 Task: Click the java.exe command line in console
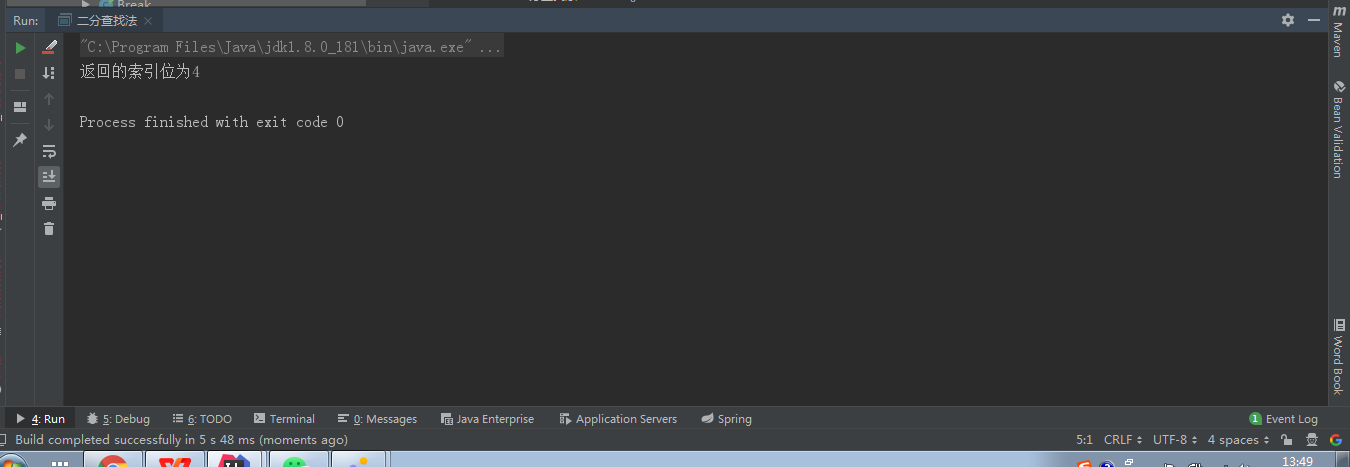click(x=290, y=47)
